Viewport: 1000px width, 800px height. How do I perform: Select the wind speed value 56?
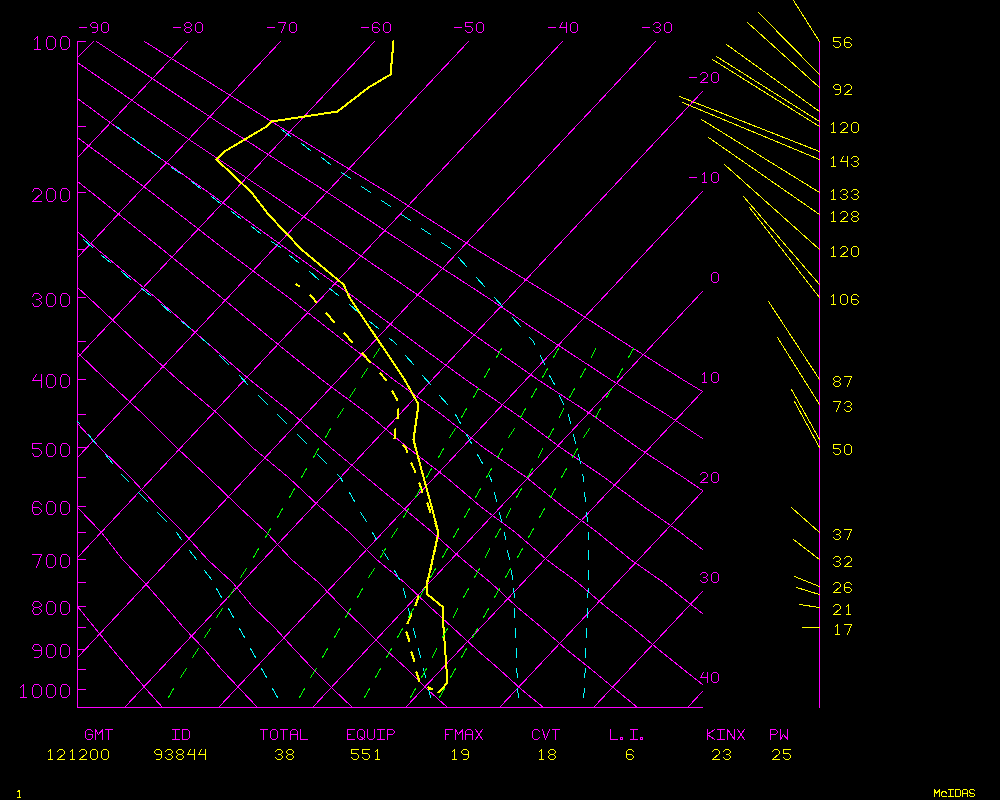pos(842,43)
